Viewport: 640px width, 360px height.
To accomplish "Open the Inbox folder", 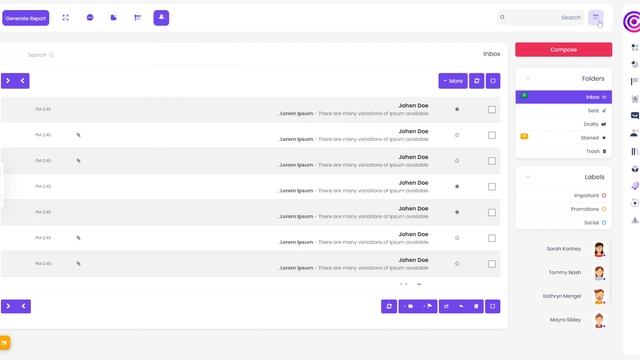I will [x=564, y=97].
